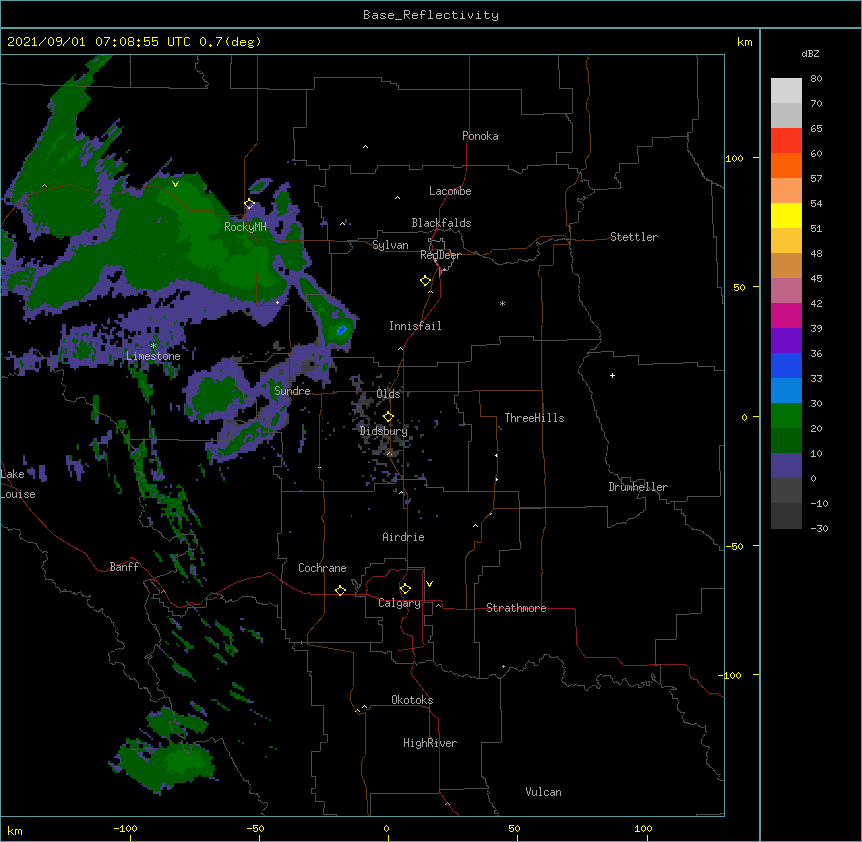
Task: Click the HighRiver label
Action: click(x=430, y=743)
